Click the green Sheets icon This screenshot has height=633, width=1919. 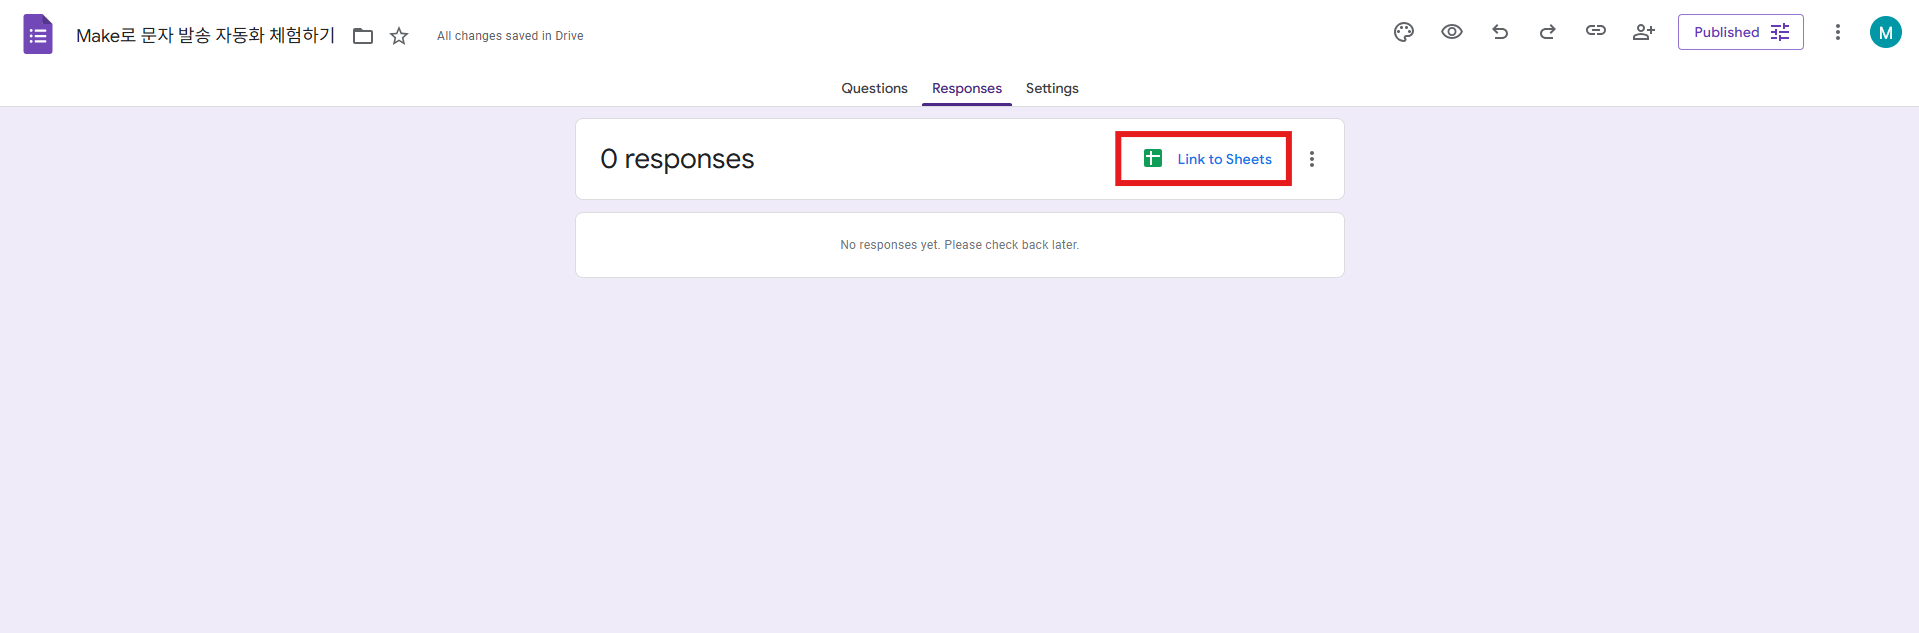[x=1153, y=158]
